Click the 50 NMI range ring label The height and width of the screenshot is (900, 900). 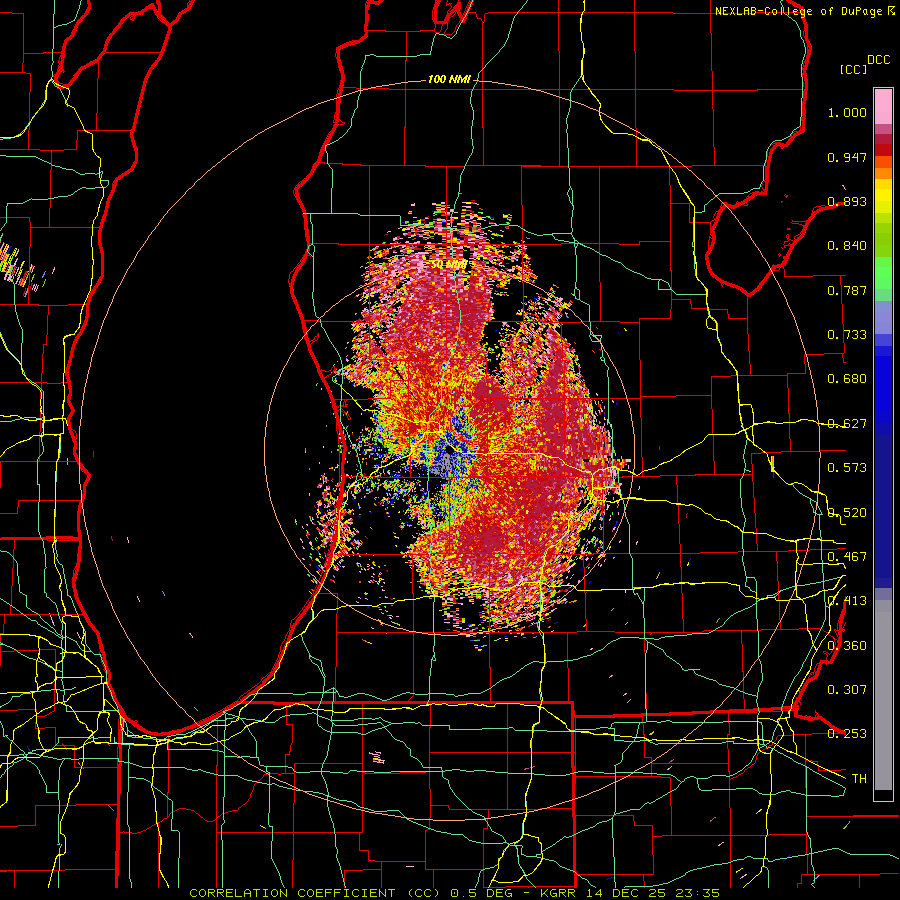tap(449, 265)
